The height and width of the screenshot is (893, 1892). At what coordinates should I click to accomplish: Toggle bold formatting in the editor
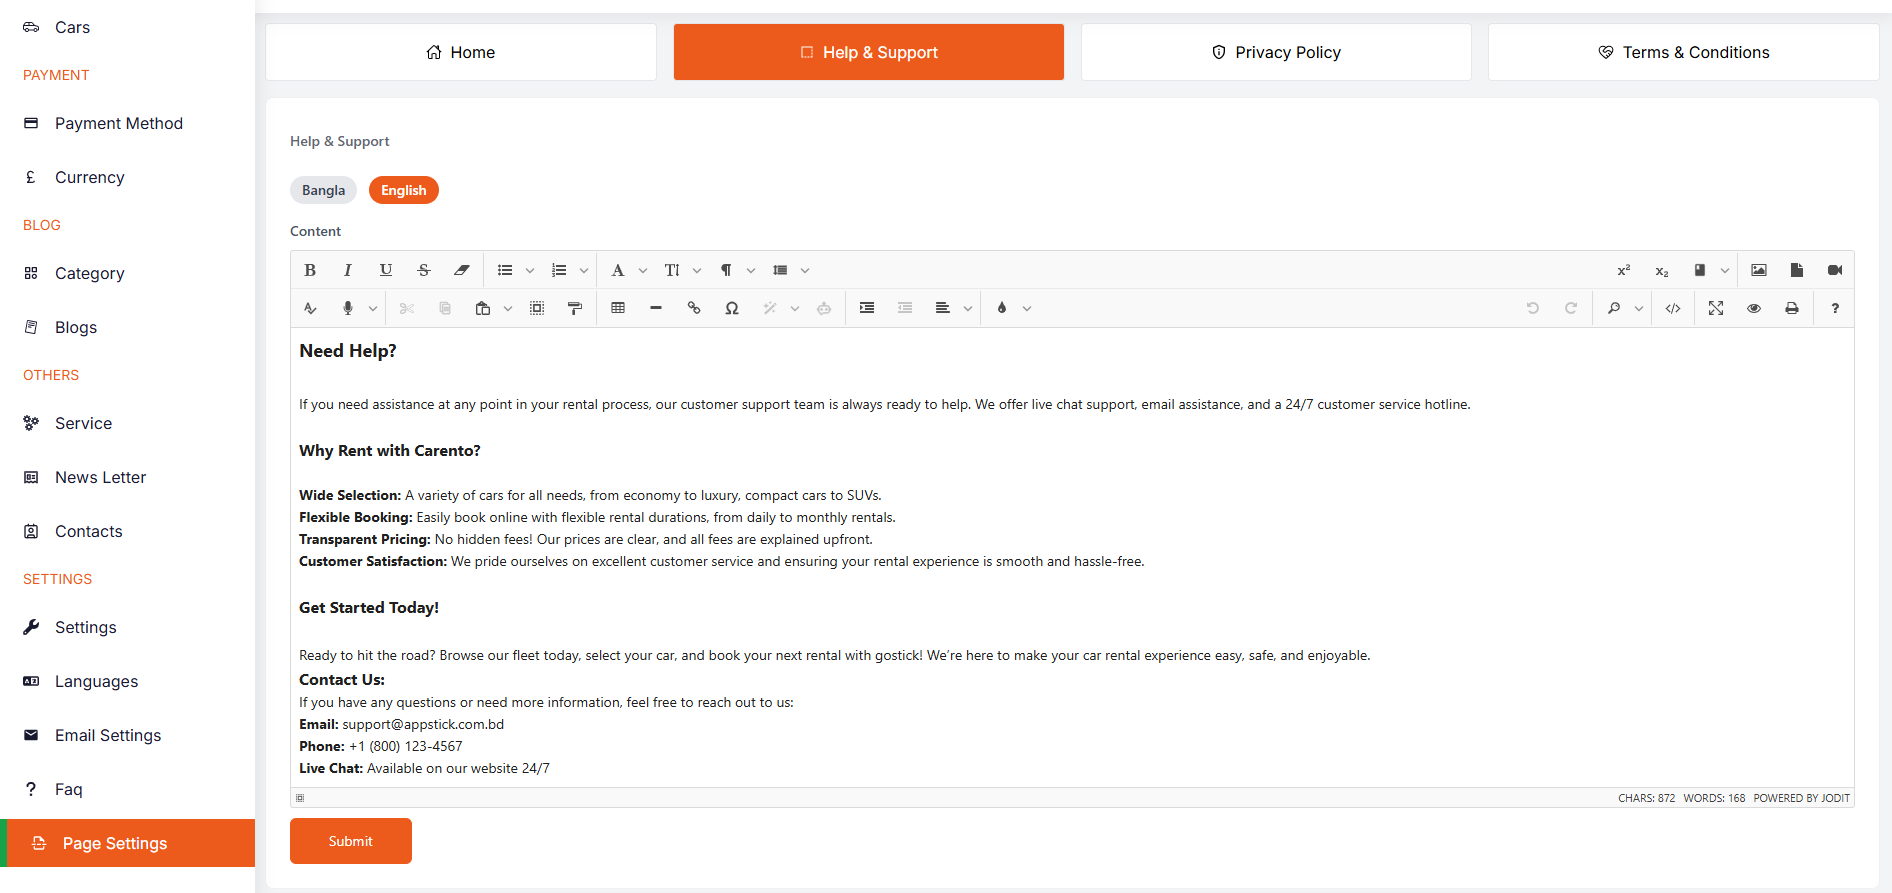pos(310,270)
